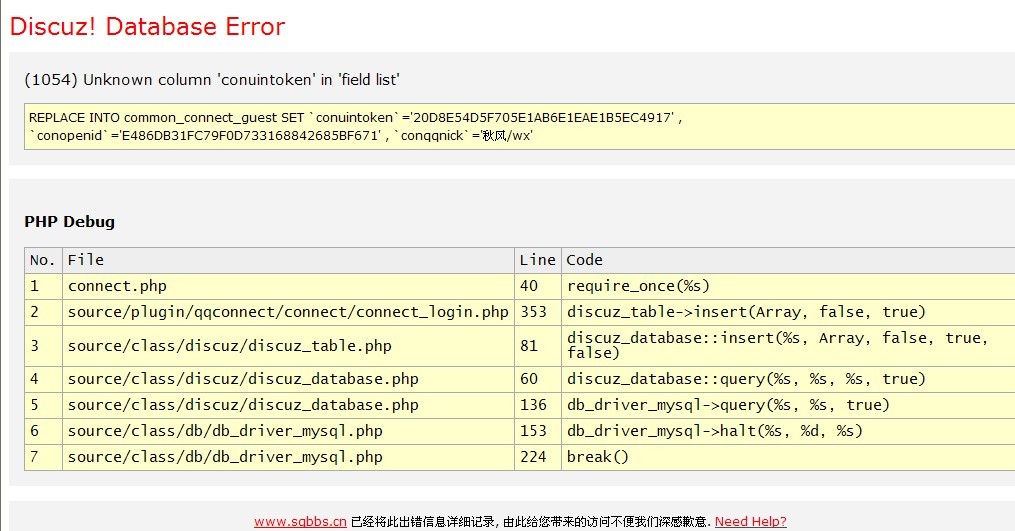This screenshot has height=531, width=1015.
Task: Select the connect.php file cell
Action: (x=117, y=286)
